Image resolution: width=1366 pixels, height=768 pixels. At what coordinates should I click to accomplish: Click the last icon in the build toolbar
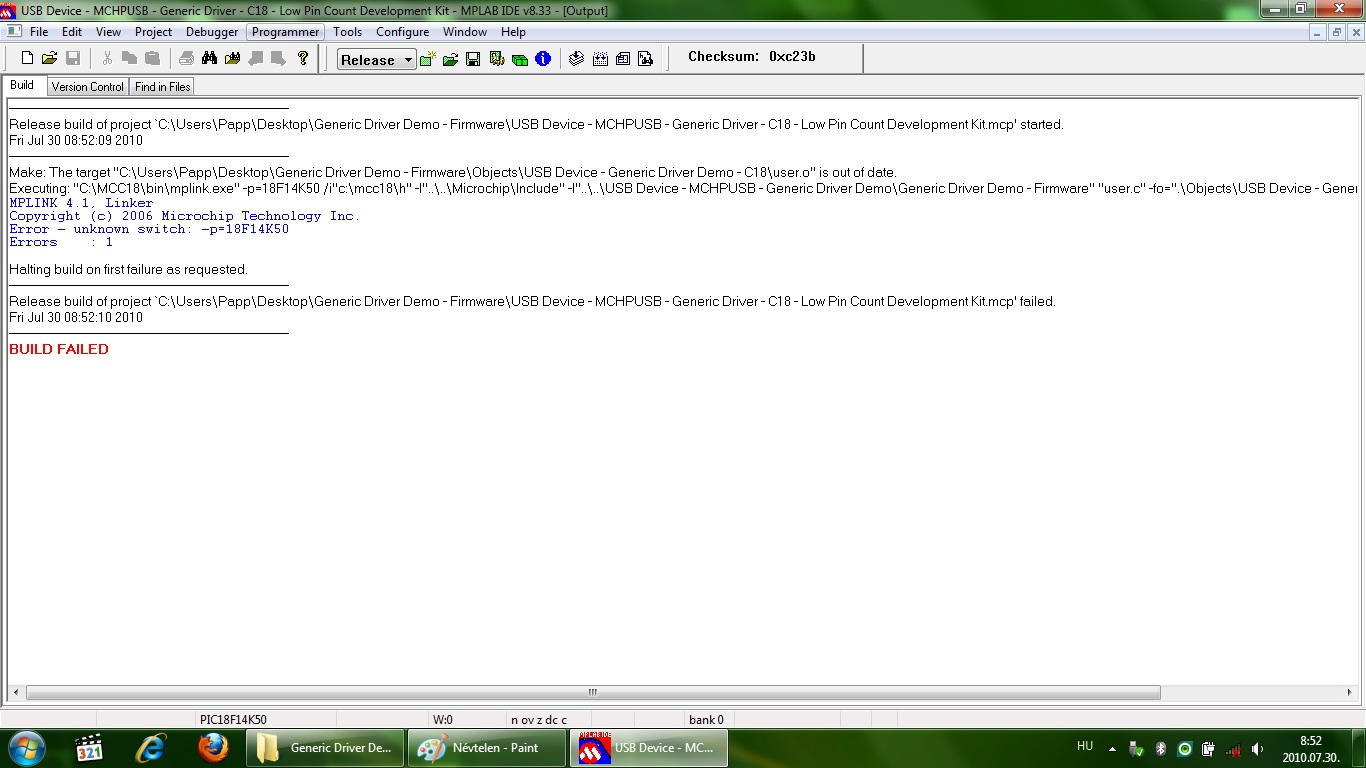click(646, 59)
